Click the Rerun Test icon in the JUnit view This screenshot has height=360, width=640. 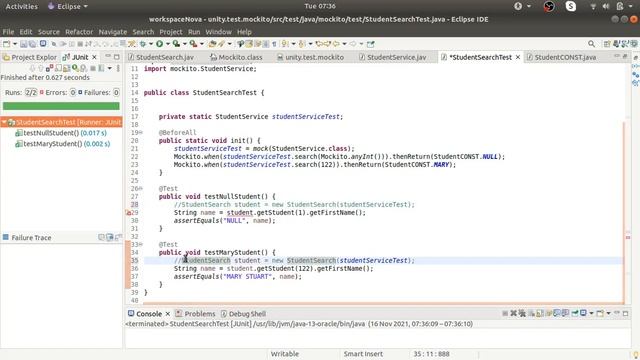pos(75,68)
